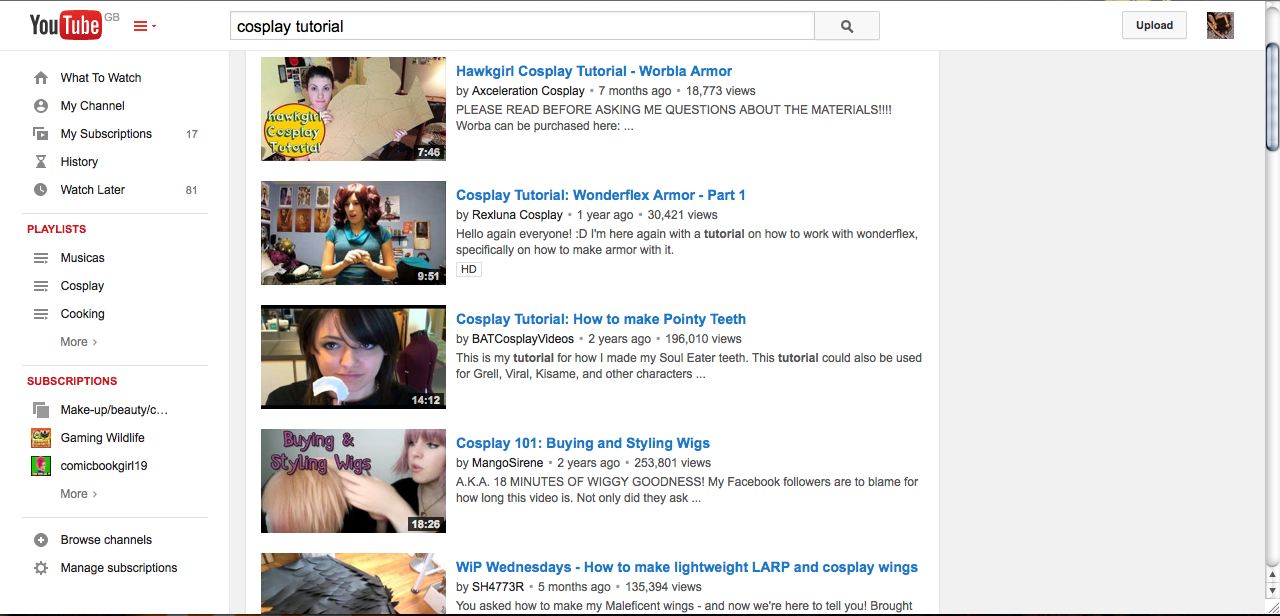Click the Pointy Teeth video thumbnail
This screenshot has width=1280, height=616.
click(x=353, y=357)
